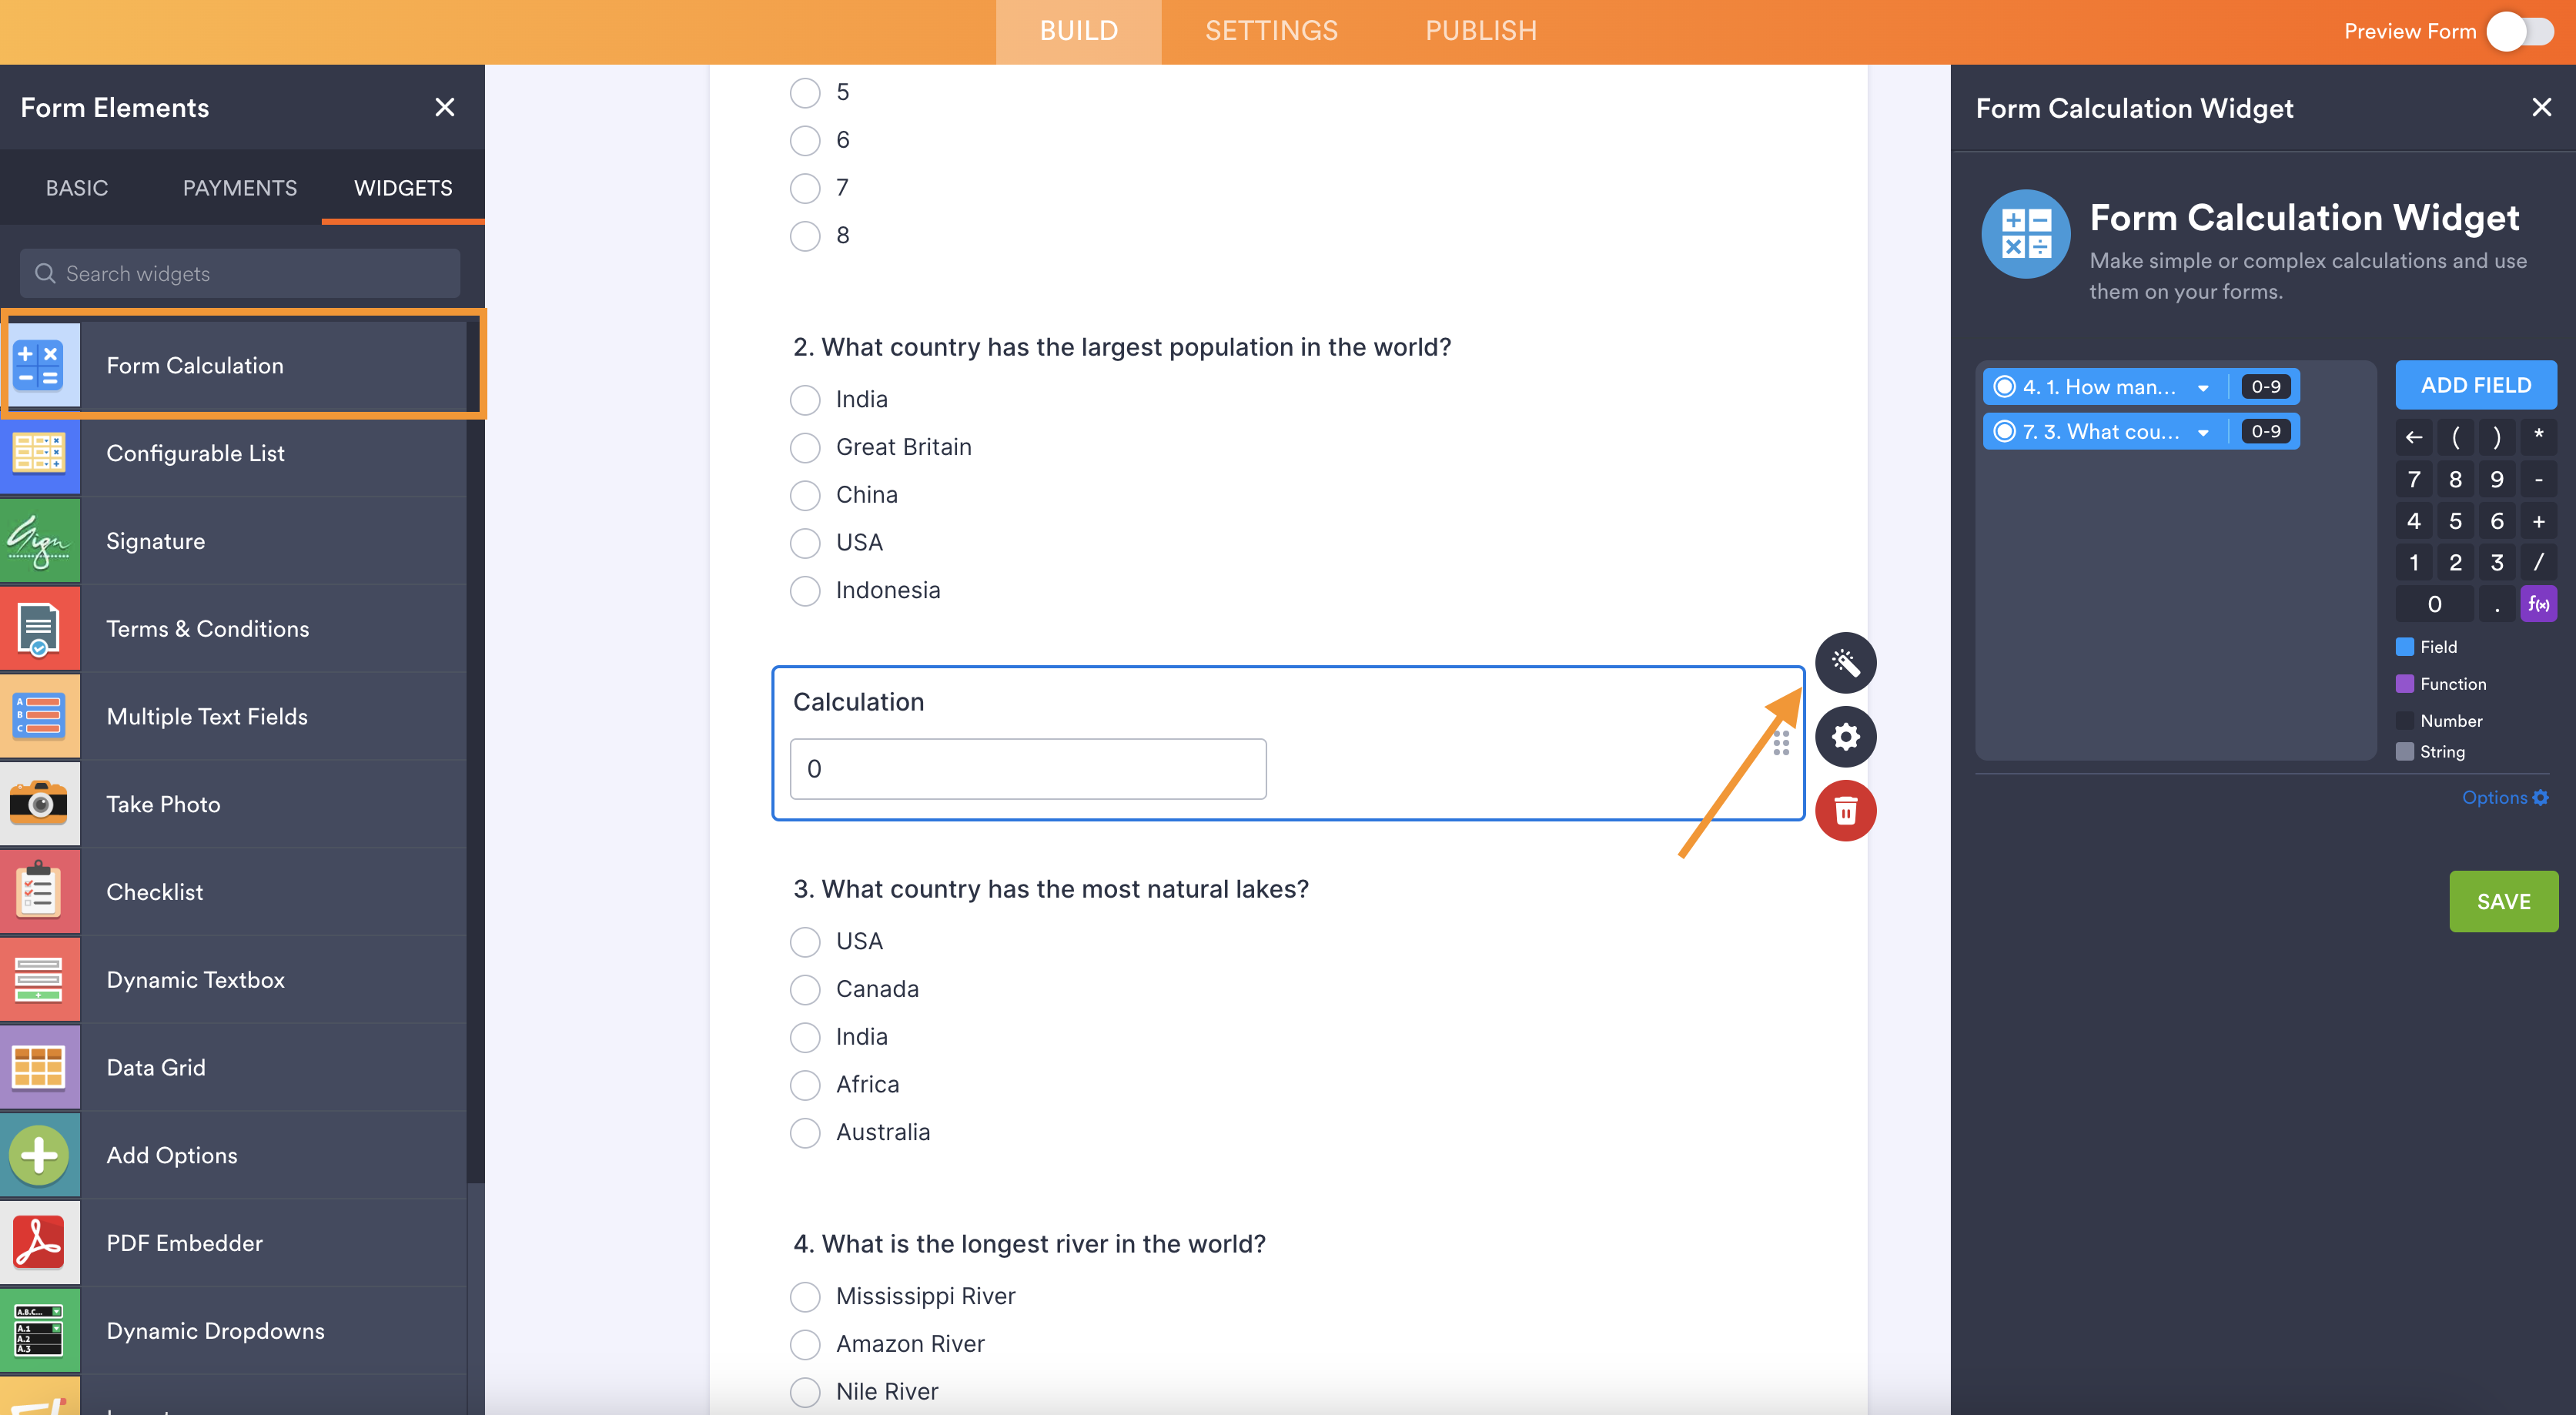
Task: Open the Calculation field's gear settings
Action: 1845,737
